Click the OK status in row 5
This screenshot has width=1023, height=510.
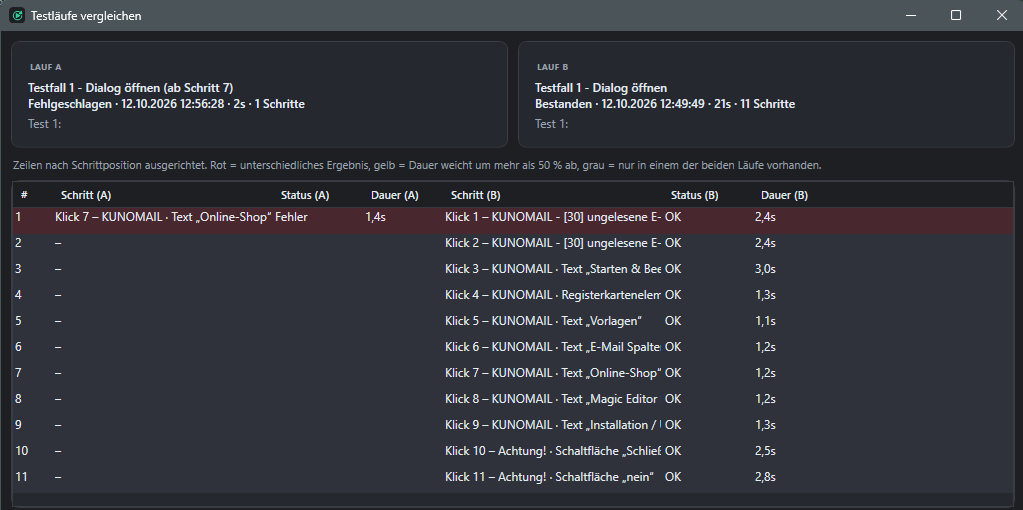click(x=673, y=322)
